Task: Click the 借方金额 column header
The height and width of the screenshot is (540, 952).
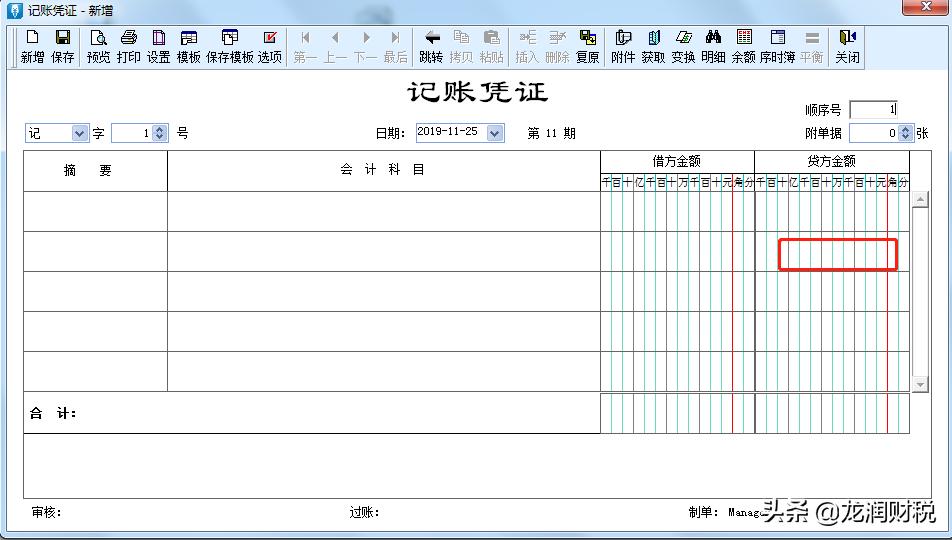Action: click(678, 162)
